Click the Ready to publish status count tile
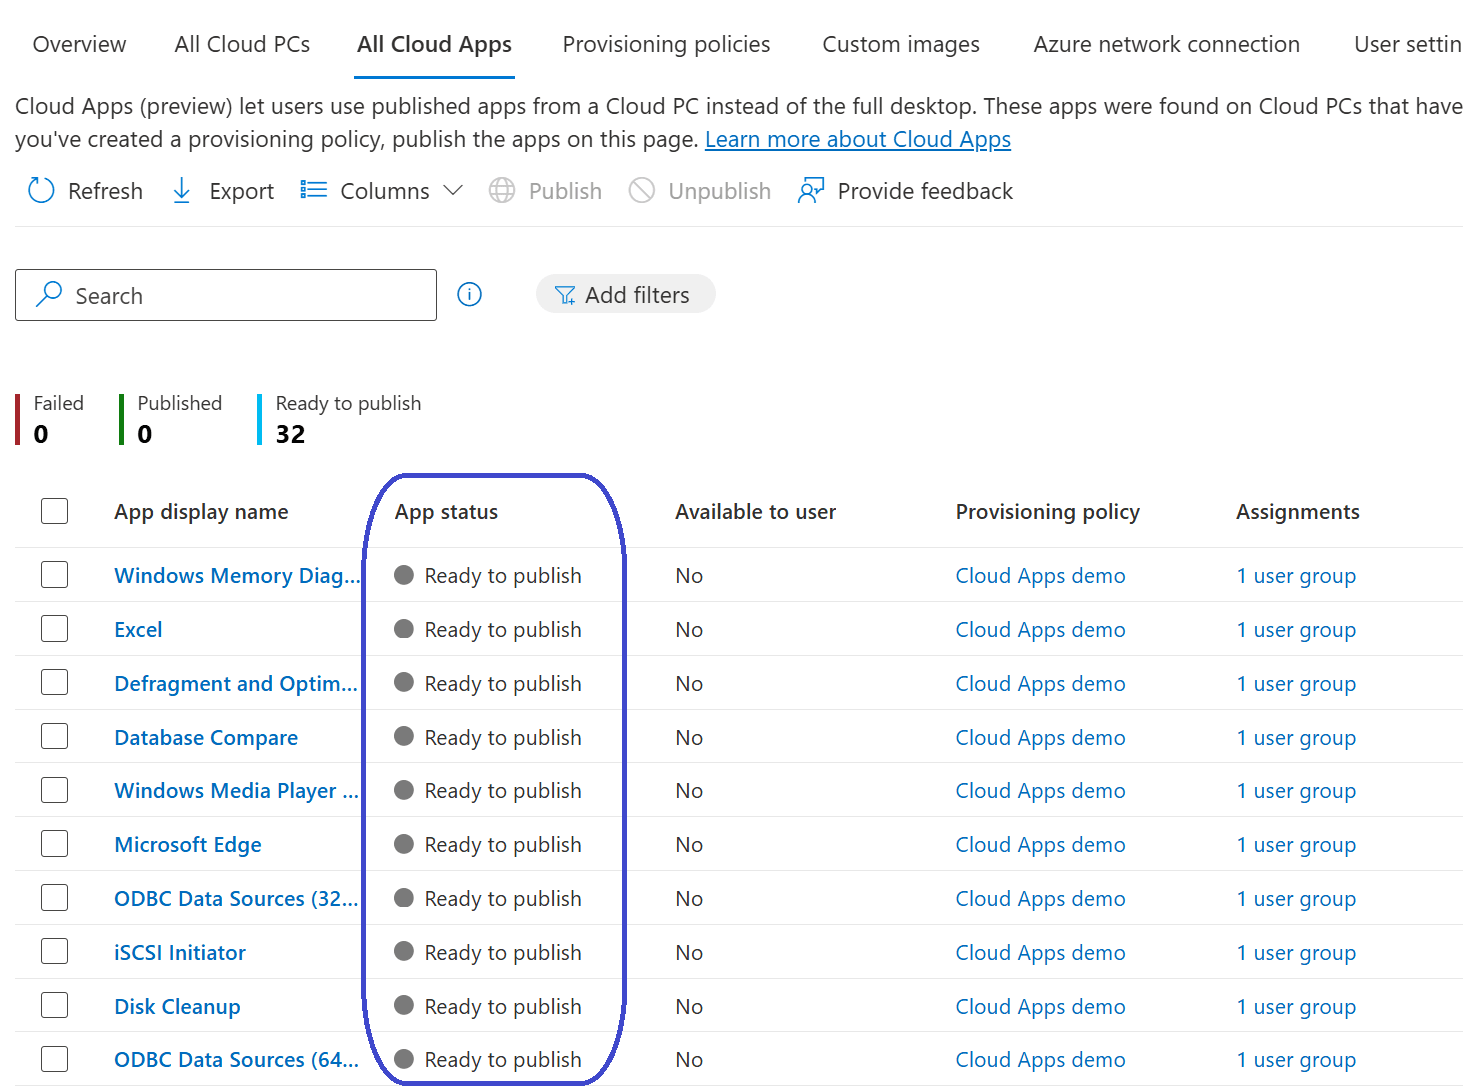Image resolution: width=1463 pixels, height=1088 pixels. (346, 419)
